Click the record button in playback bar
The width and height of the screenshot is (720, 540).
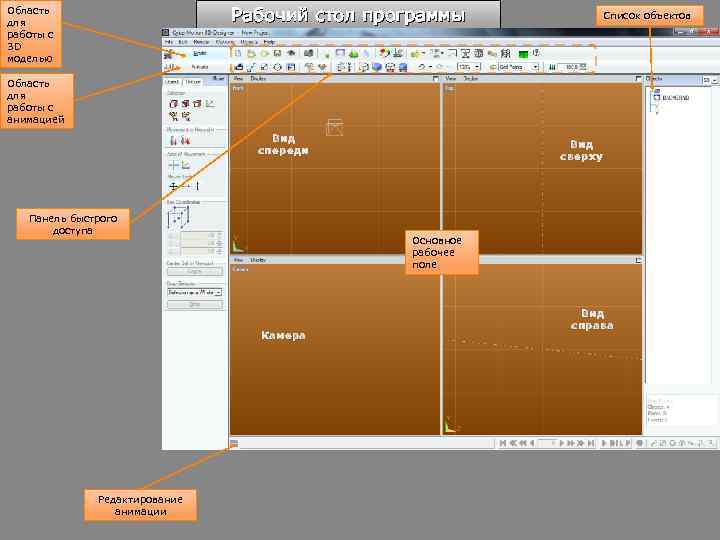639,443
